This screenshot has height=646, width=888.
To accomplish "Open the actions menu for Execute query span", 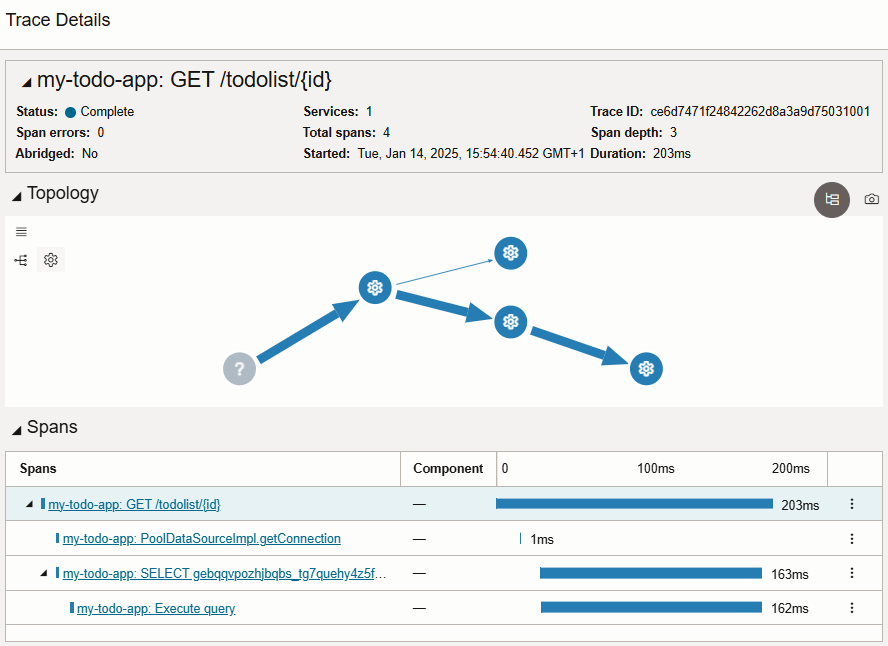I will 851,608.
